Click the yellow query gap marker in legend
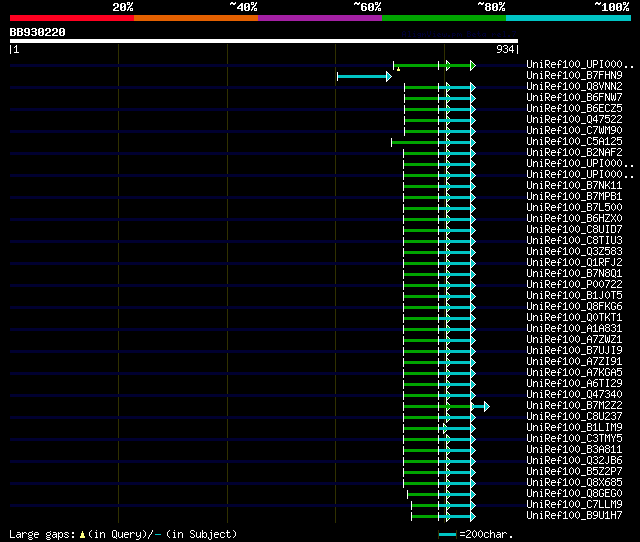The height and width of the screenshot is (542, 640). point(82,534)
